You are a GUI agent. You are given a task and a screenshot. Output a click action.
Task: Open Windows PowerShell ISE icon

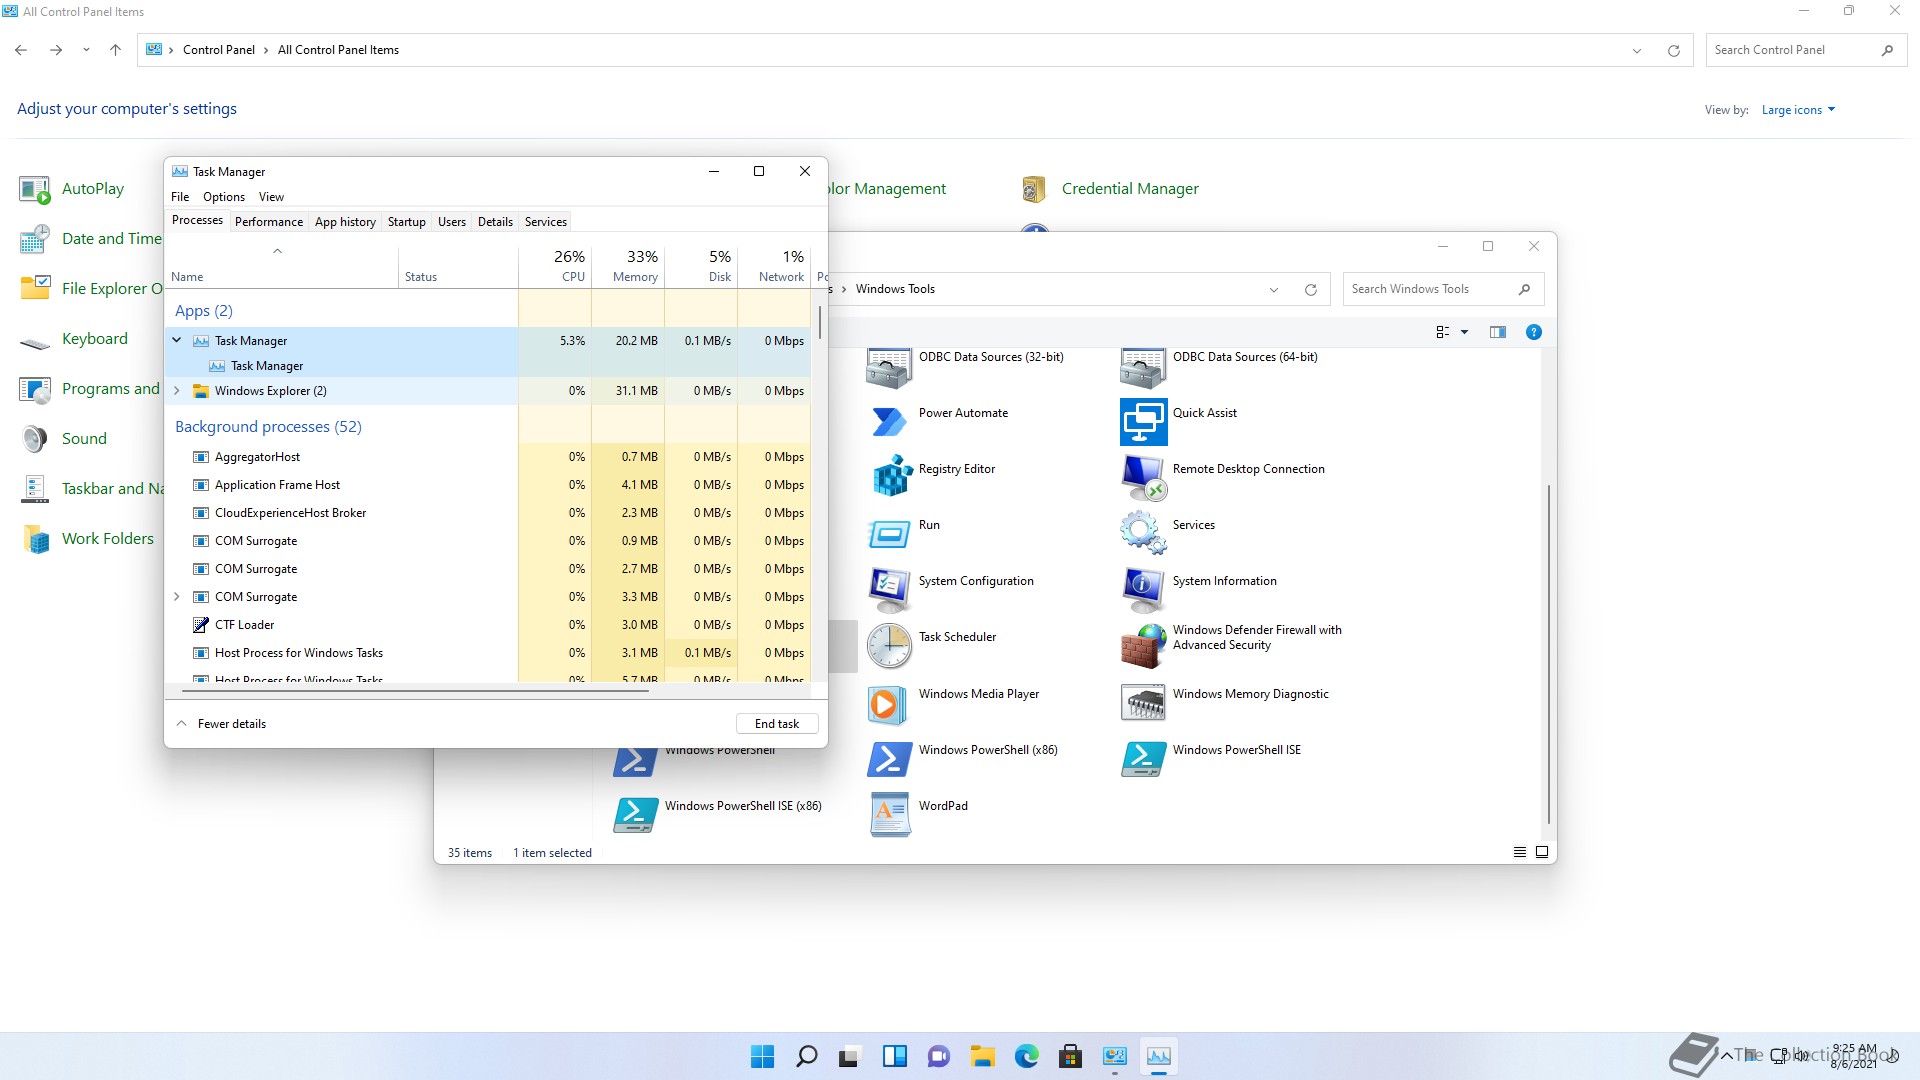[x=1143, y=759]
